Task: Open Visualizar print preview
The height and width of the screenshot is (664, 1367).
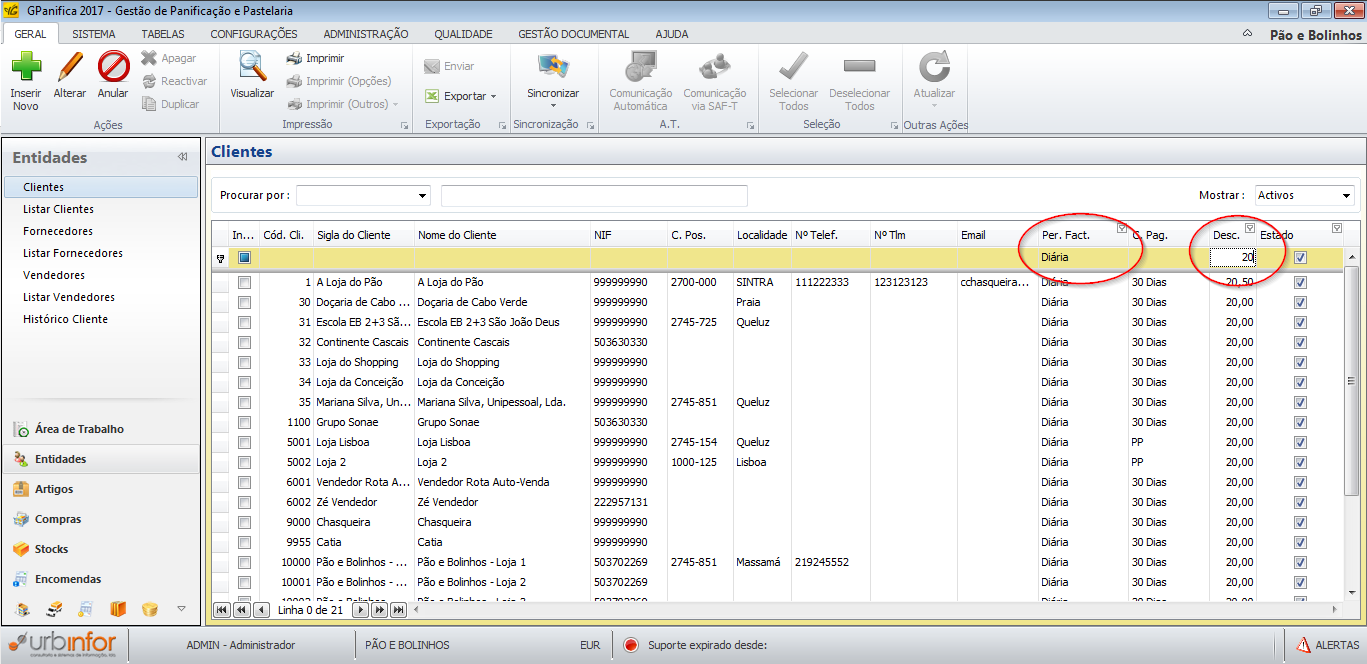Action: (252, 68)
